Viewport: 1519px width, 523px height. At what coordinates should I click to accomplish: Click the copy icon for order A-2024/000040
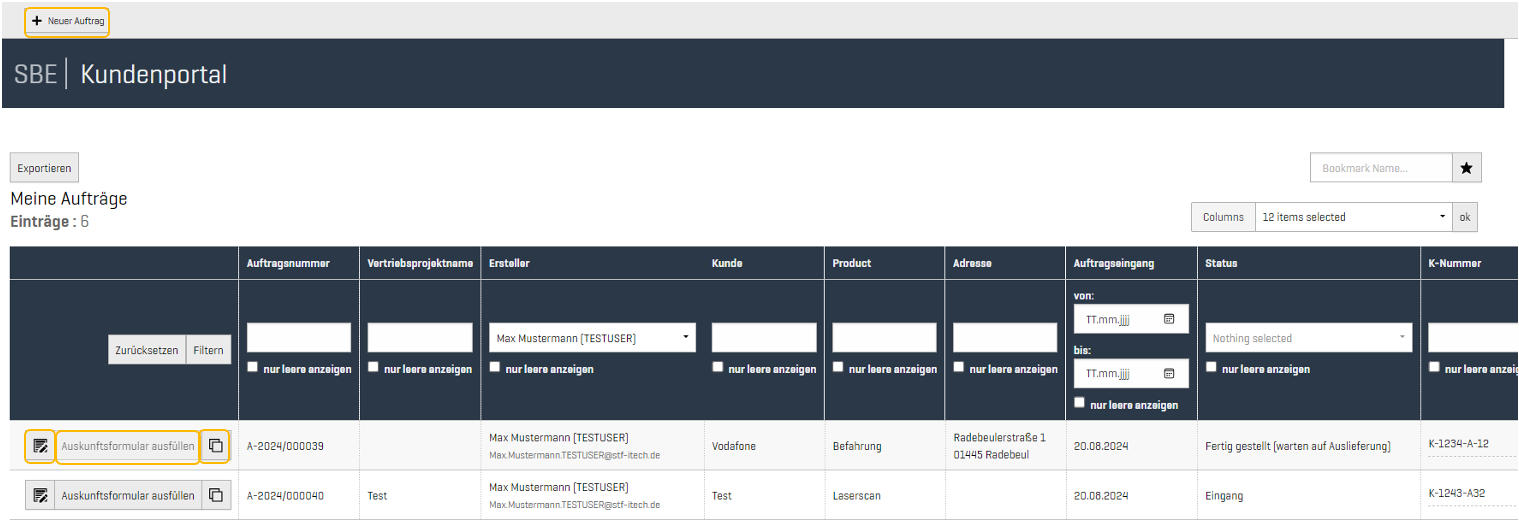215,495
